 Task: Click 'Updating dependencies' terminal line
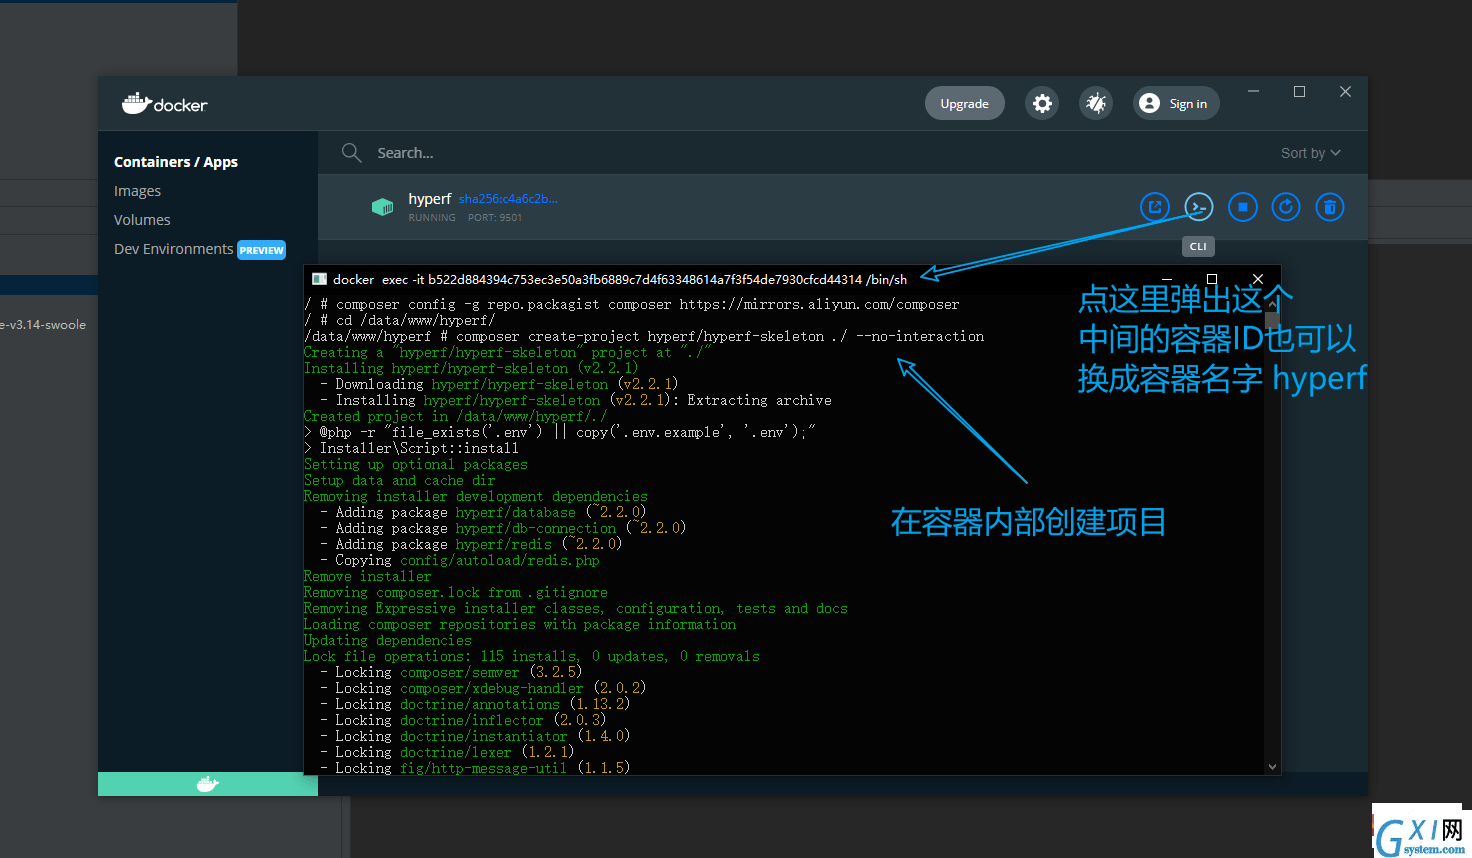tap(388, 640)
